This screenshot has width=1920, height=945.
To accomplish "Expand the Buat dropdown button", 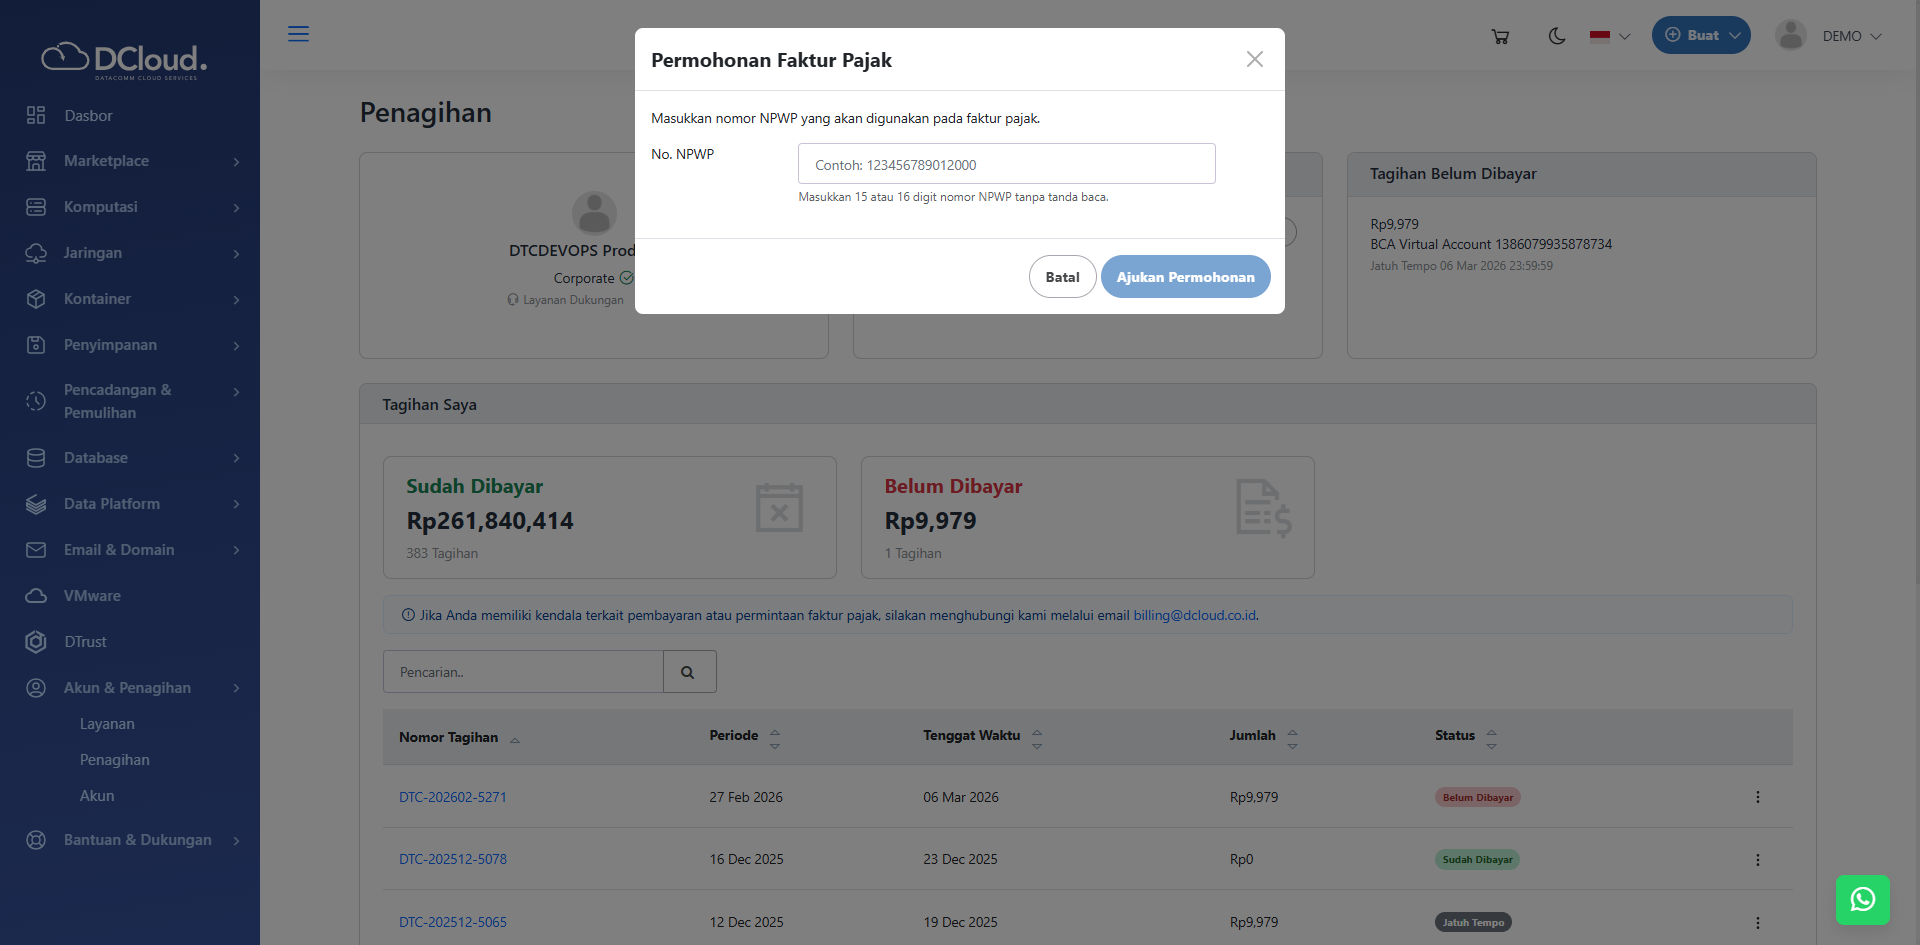I will point(1700,35).
